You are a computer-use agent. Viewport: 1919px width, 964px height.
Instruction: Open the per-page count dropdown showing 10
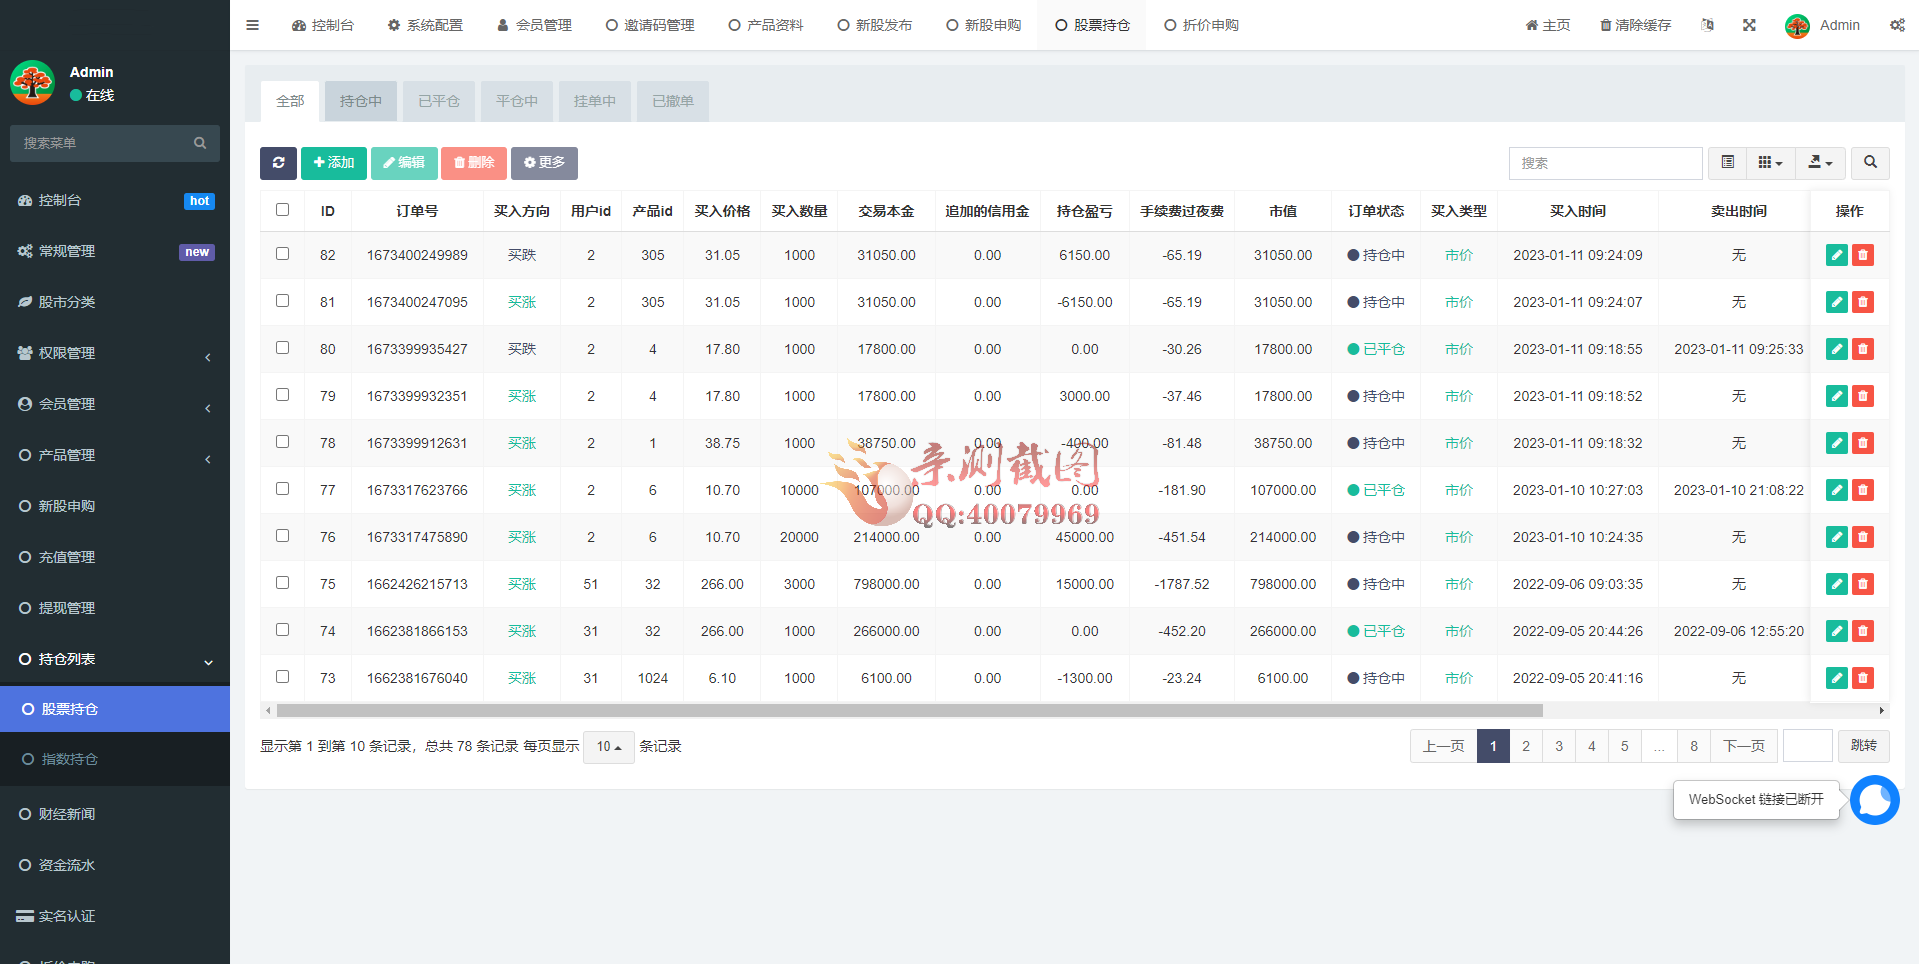608,746
